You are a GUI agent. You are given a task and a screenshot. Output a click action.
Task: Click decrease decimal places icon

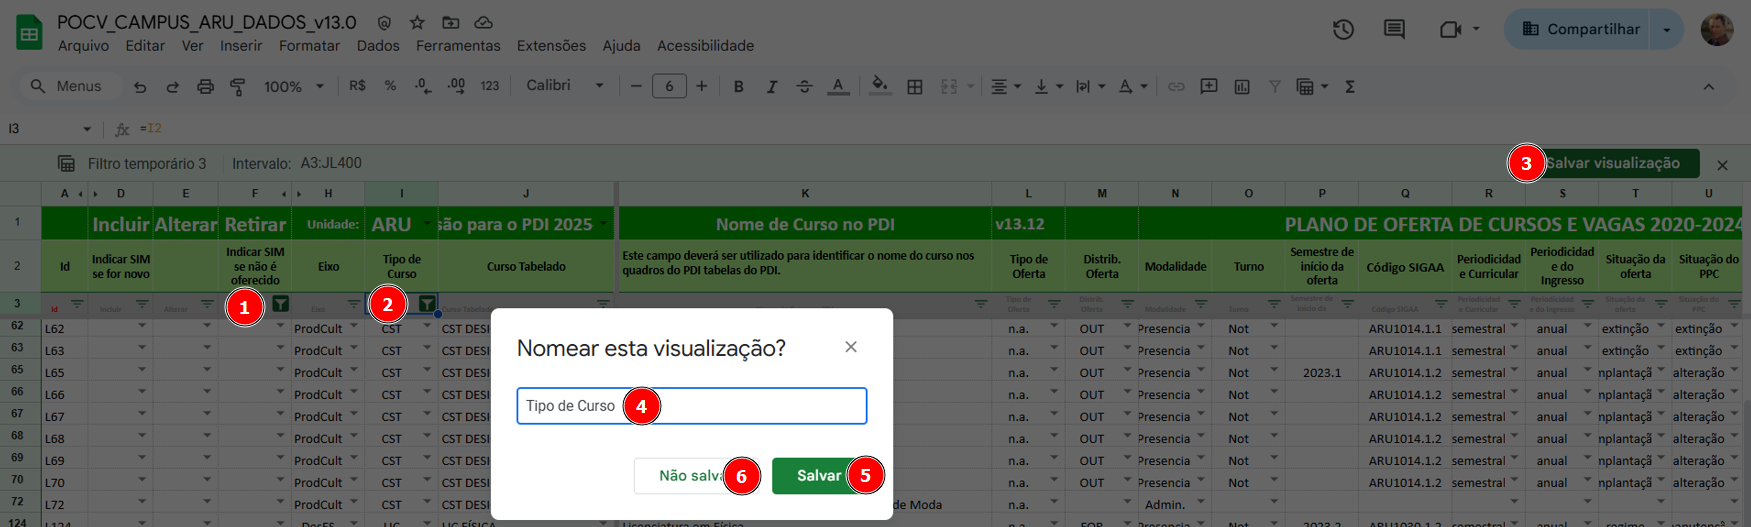click(x=423, y=86)
